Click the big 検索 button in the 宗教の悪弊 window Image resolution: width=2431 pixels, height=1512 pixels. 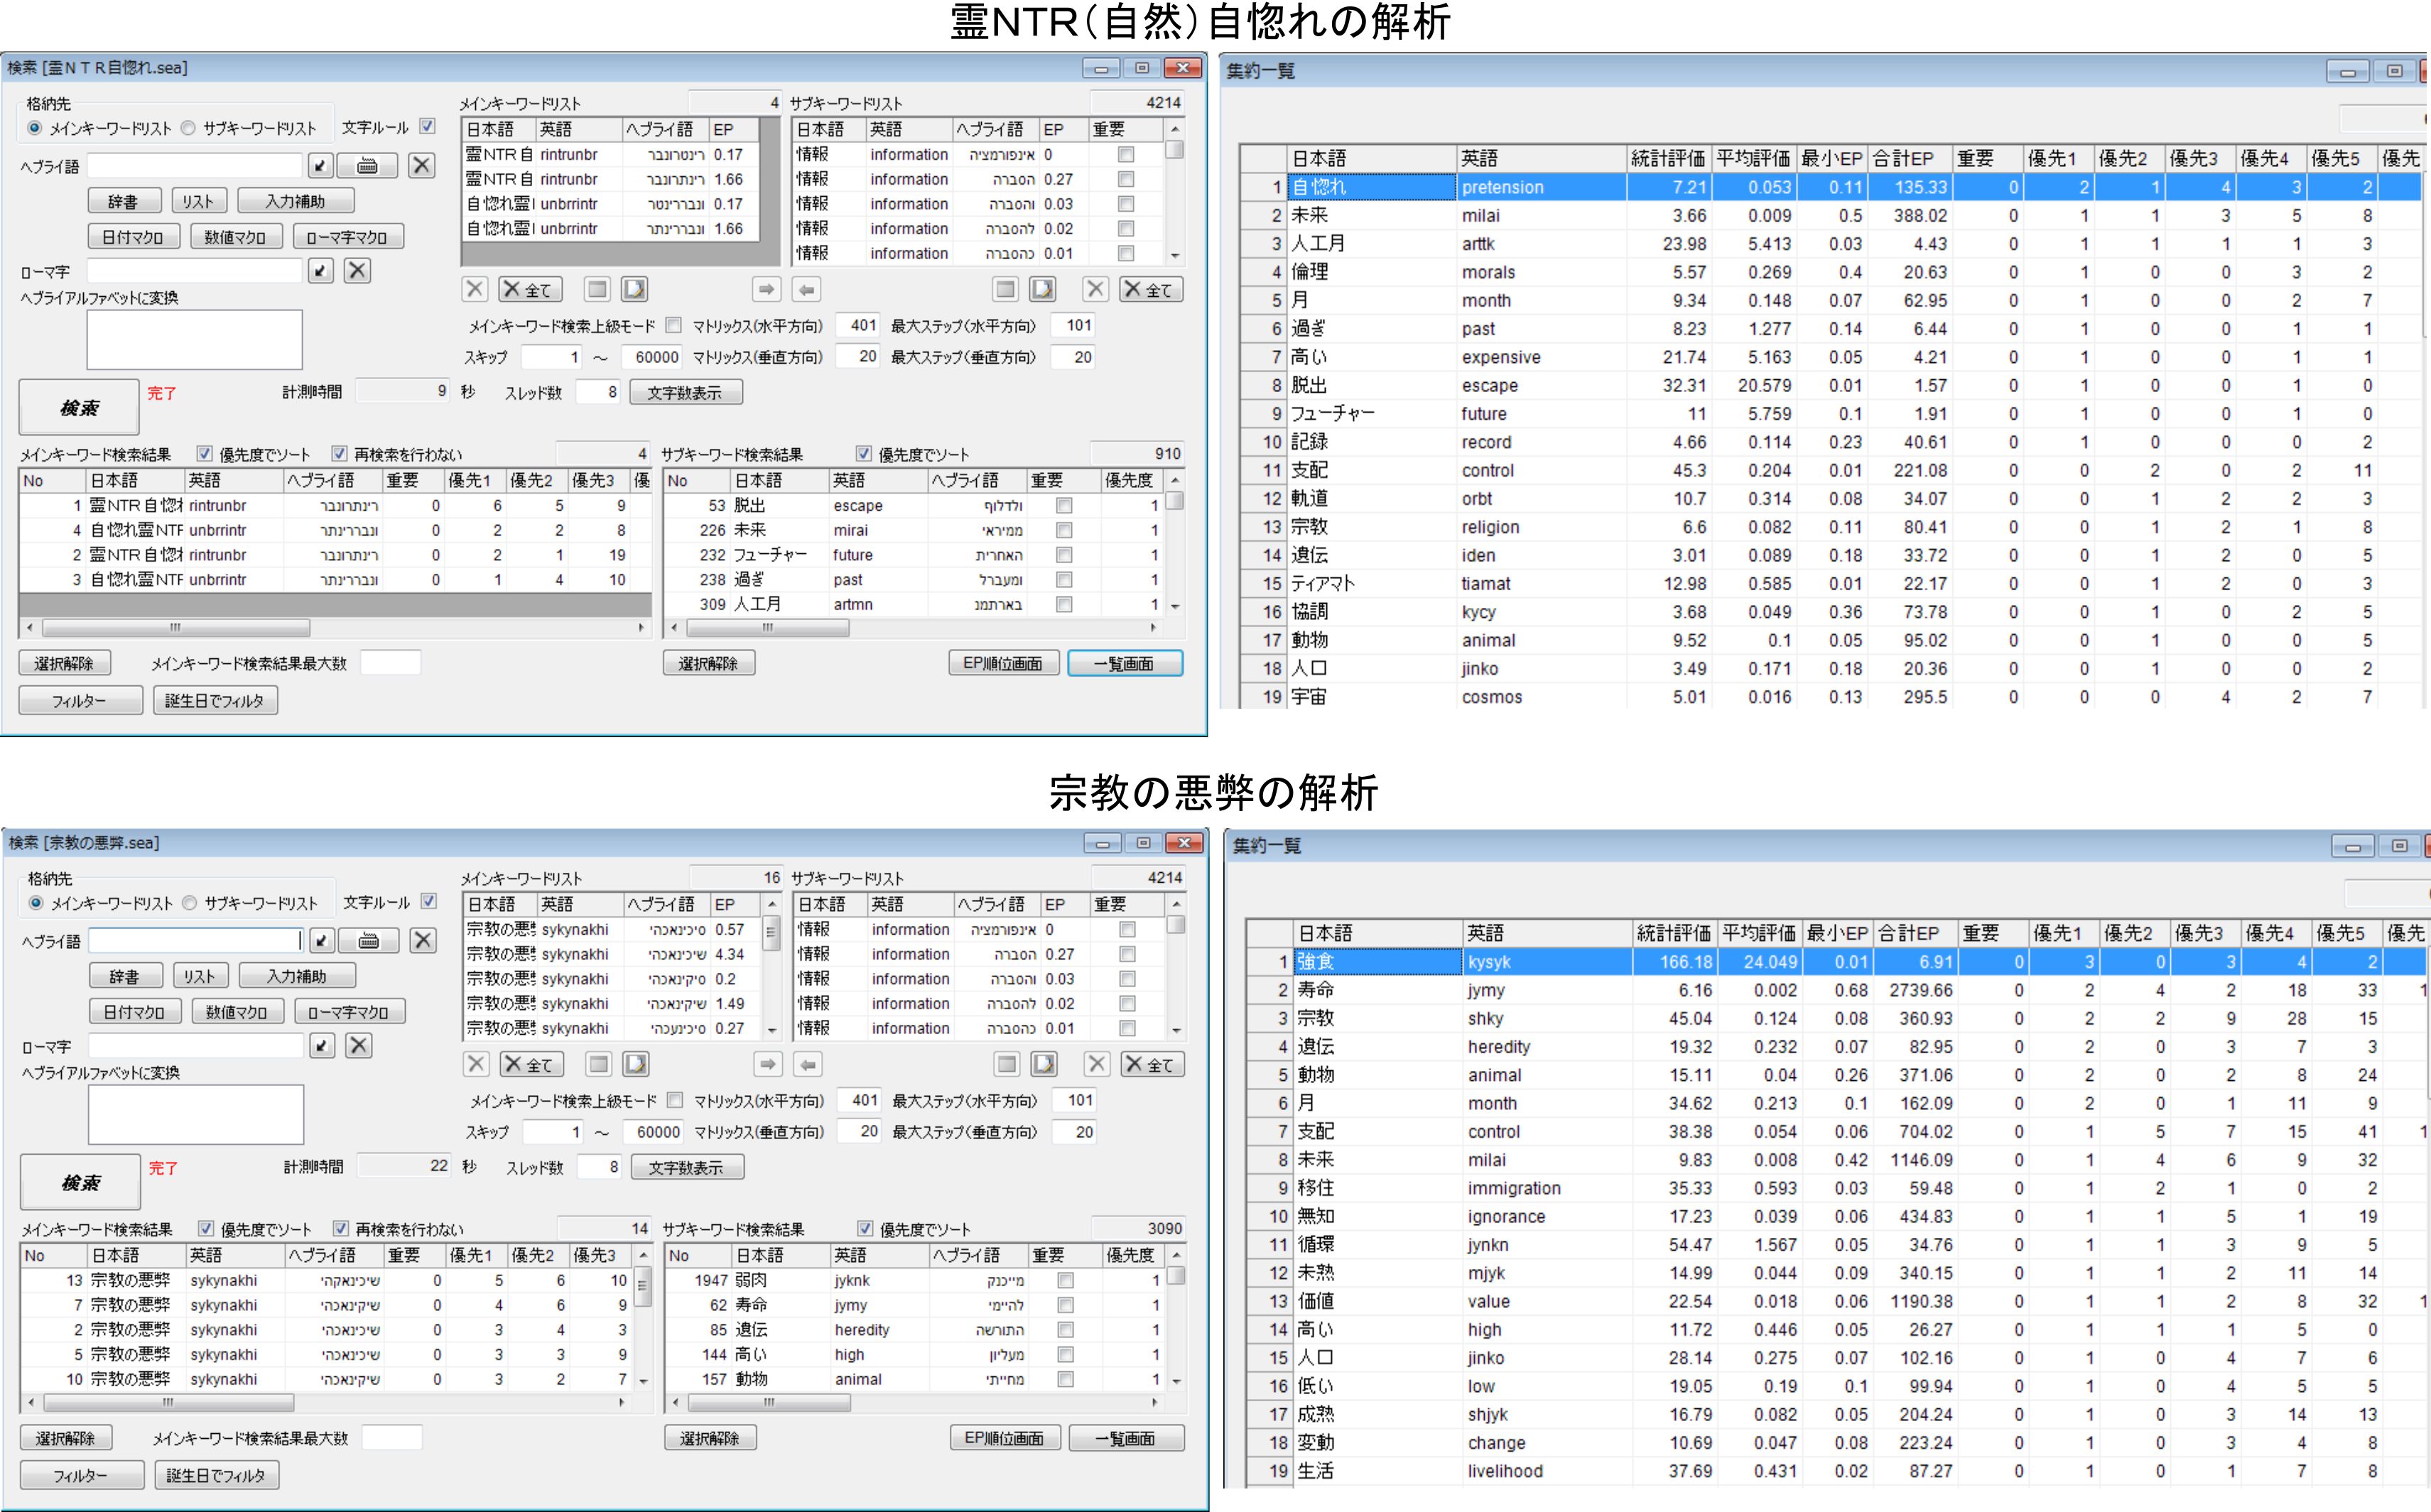(80, 1183)
